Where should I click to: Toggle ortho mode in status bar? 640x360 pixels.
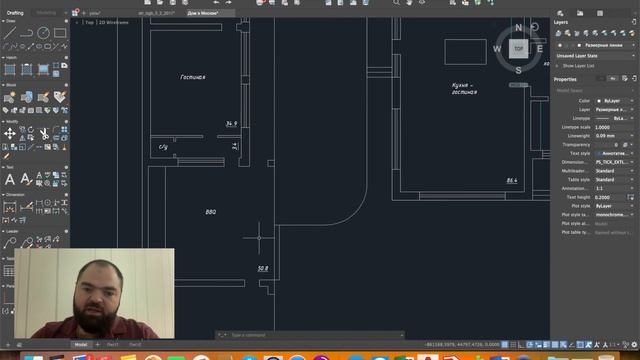pyautogui.click(x=521, y=345)
